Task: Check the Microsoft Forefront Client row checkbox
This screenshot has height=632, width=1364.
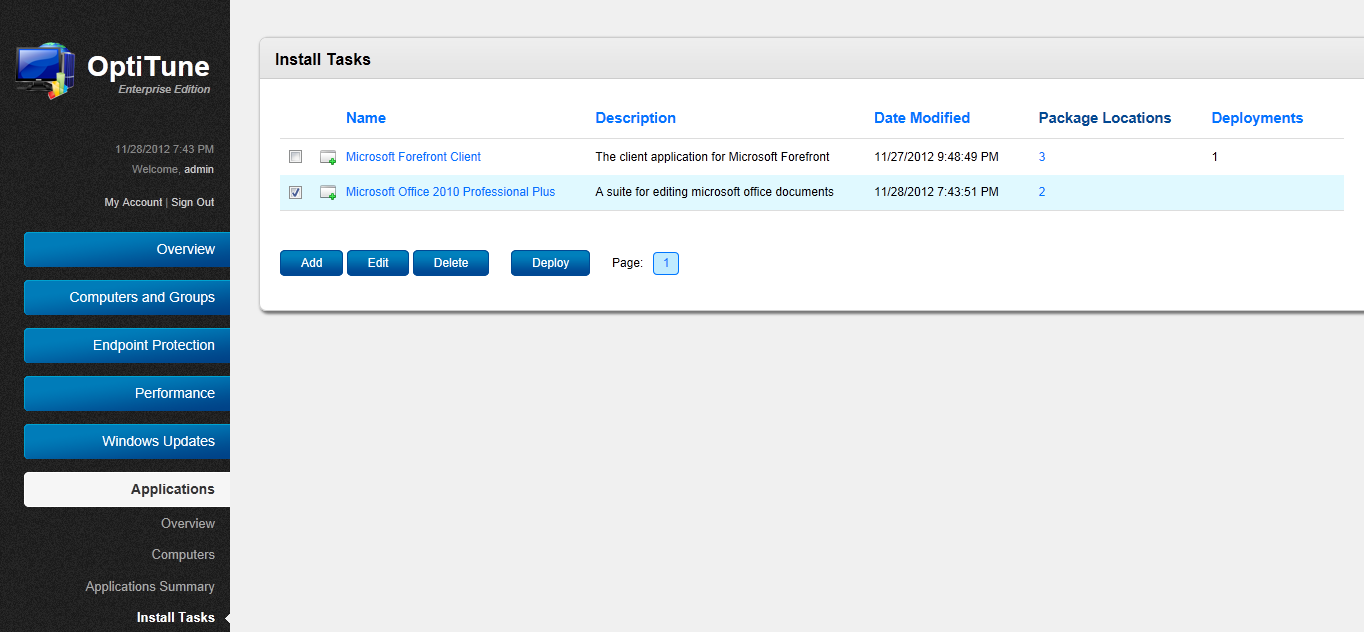Action: (x=295, y=157)
